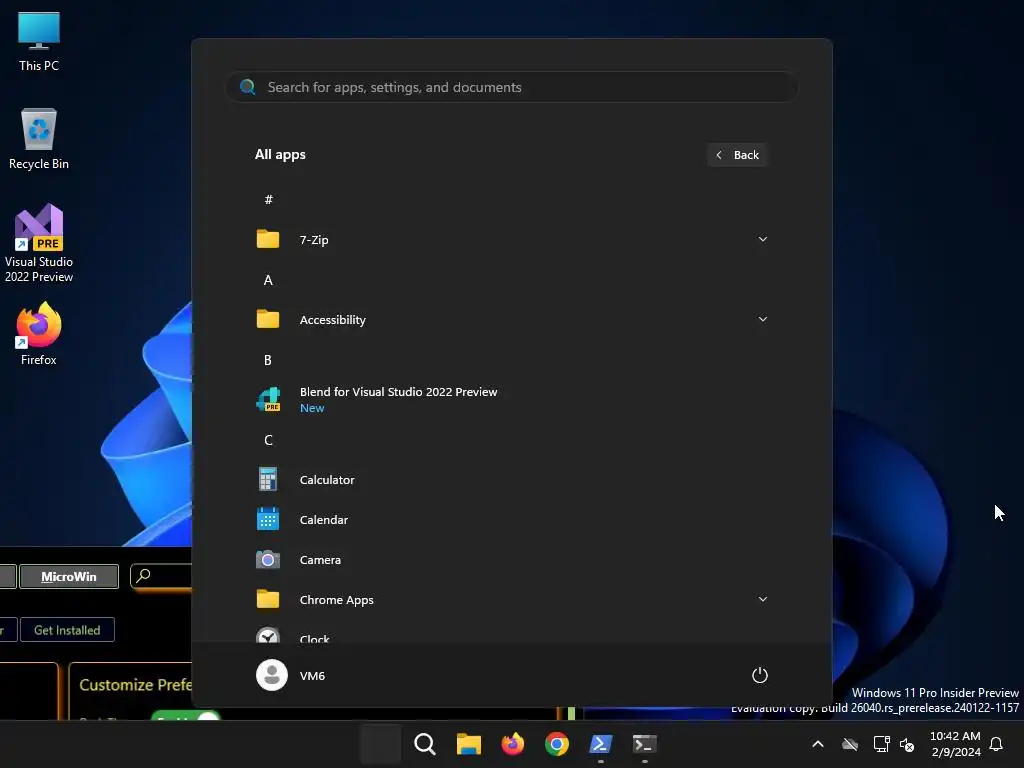The width and height of the screenshot is (1024, 768).
Task: Open the 7-Zip folder icon
Action: [268, 239]
